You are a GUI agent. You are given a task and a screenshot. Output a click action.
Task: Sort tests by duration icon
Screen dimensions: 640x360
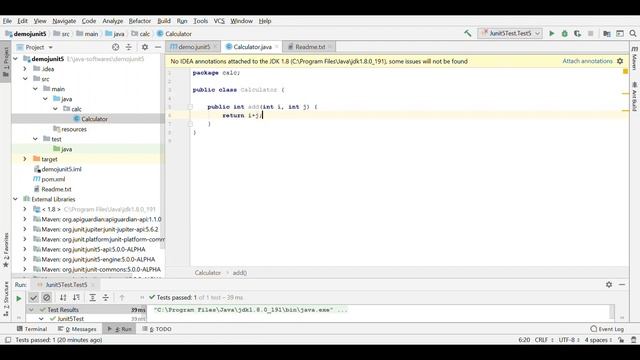click(x=76, y=298)
